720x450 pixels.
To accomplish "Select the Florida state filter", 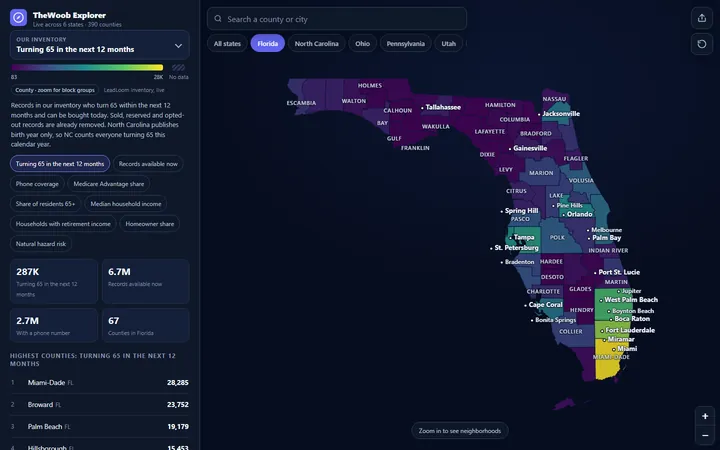I will (x=268, y=44).
